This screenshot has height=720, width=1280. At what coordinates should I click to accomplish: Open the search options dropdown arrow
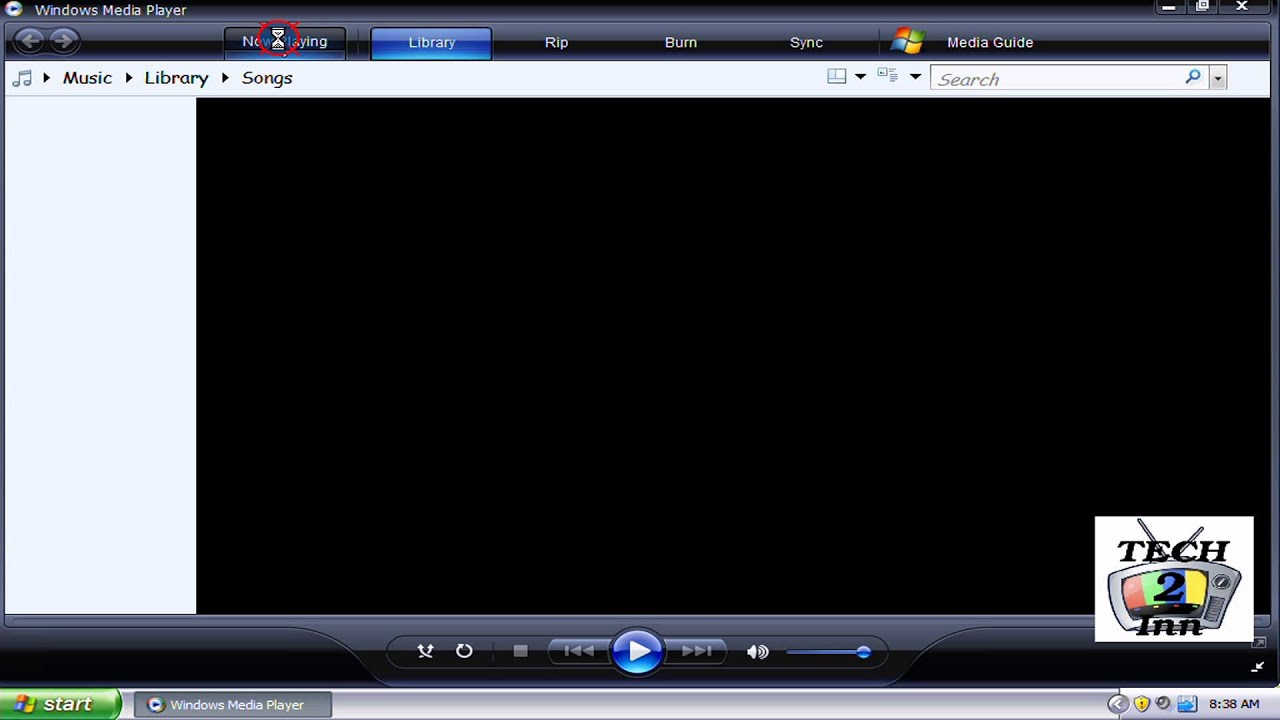tap(1217, 78)
